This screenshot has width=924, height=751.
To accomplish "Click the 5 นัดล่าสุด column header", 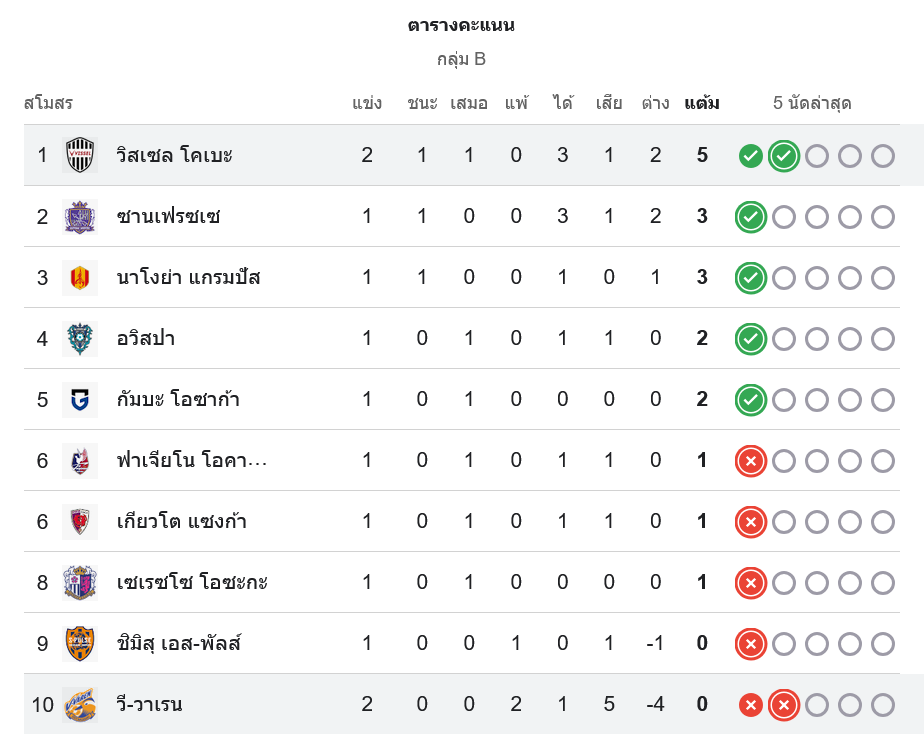I will click(x=812, y=103).
